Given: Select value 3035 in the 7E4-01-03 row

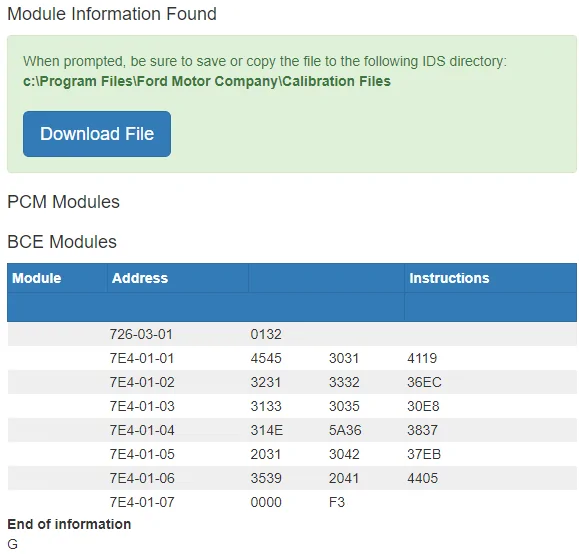Looking at the screenshot, I should [344, 406].
